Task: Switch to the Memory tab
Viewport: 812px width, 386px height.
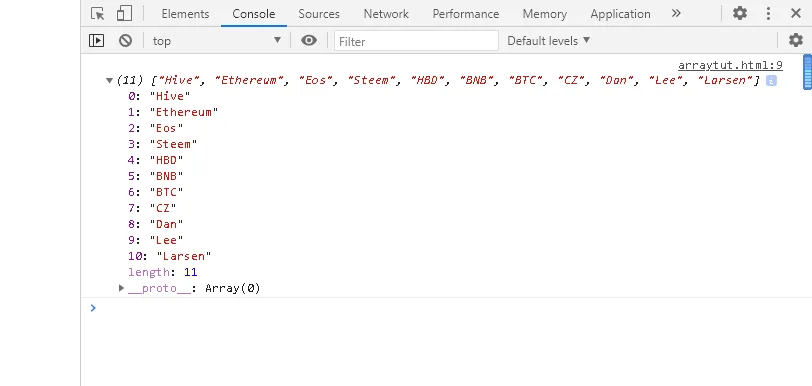Action: pos(545,14)
